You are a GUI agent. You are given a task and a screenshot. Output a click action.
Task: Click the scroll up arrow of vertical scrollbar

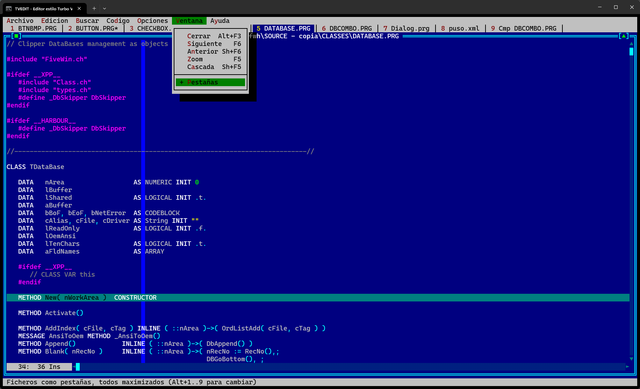click(x=631, y=44)
